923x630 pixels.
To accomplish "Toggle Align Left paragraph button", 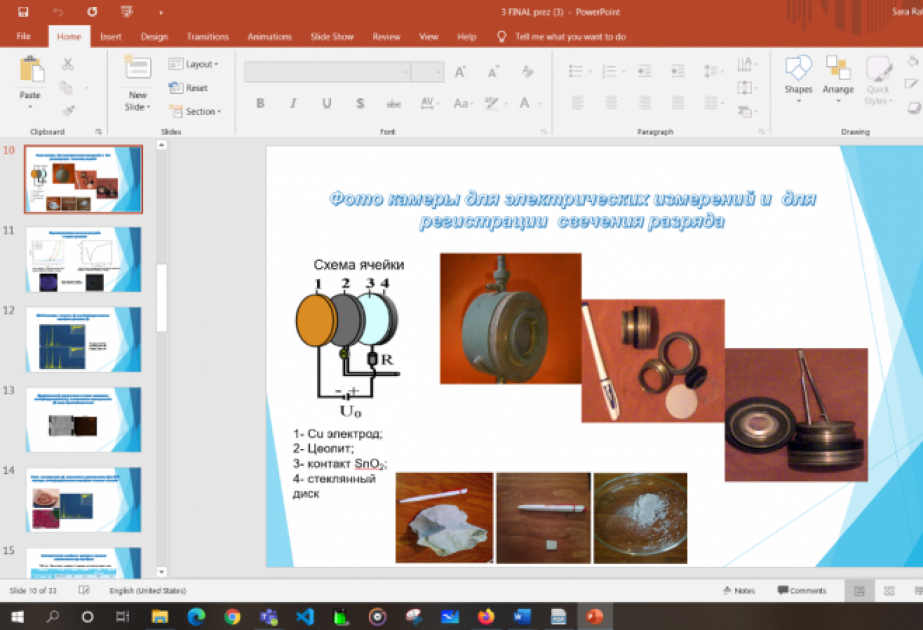I will (x=577, y=104).
